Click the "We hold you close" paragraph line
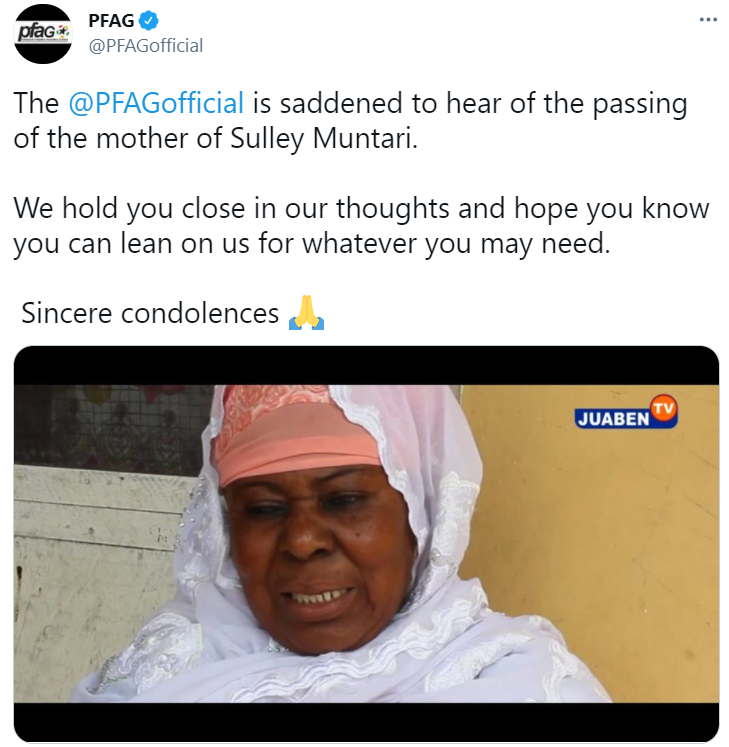This screenshot has width=729, height=747. pos(361,209)
